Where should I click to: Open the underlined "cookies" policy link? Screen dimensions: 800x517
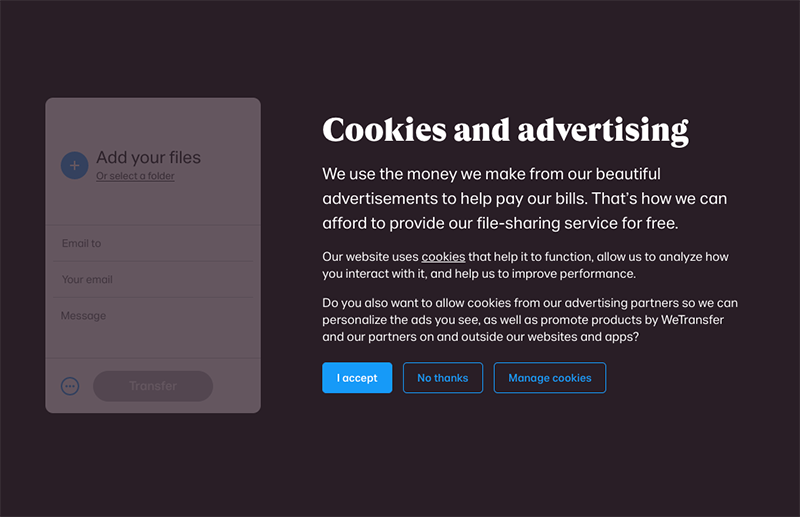coord(443,257)
